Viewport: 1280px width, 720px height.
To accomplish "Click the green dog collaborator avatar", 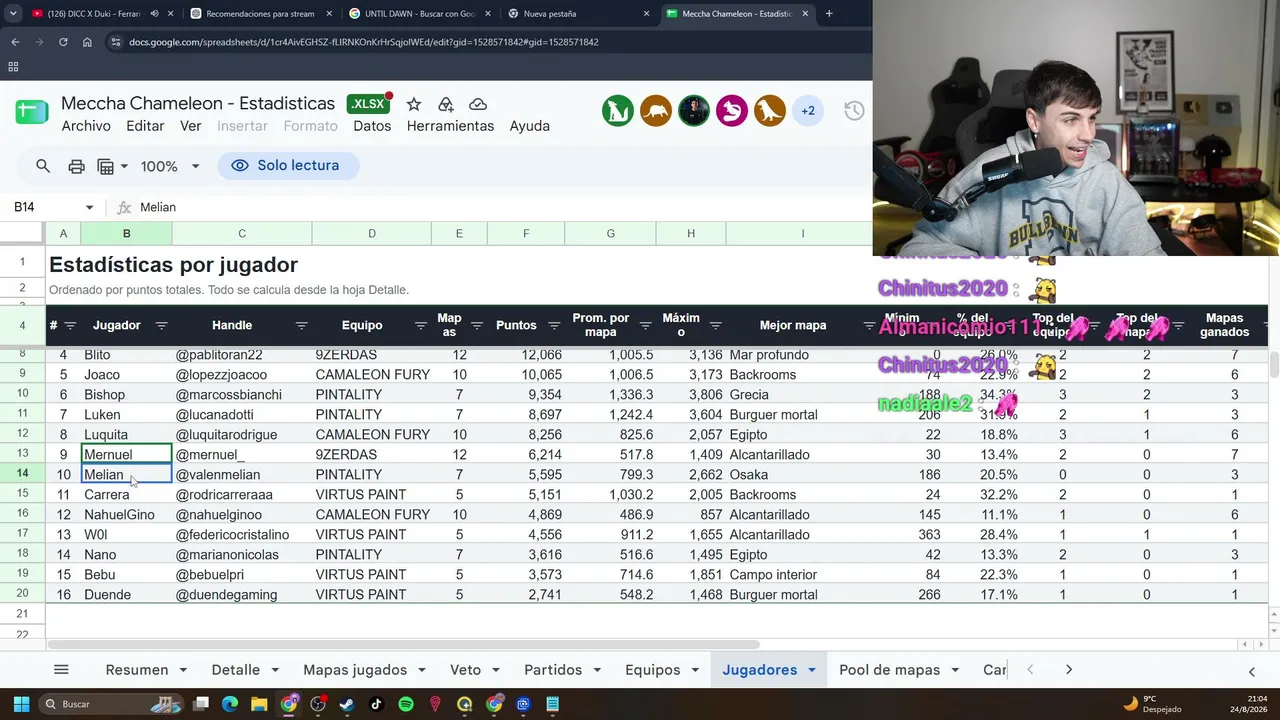I will point(618,111).
